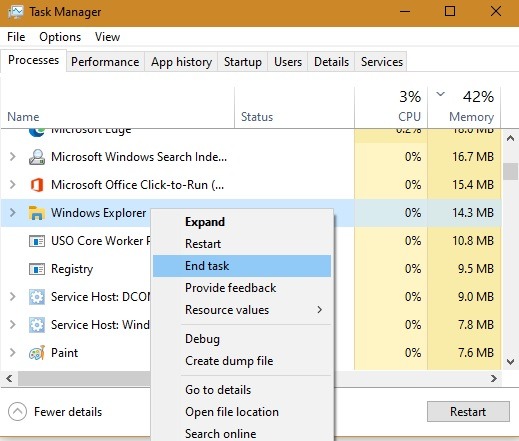
Task: Minimize the Task Manager window
Action: coord(405,12)
